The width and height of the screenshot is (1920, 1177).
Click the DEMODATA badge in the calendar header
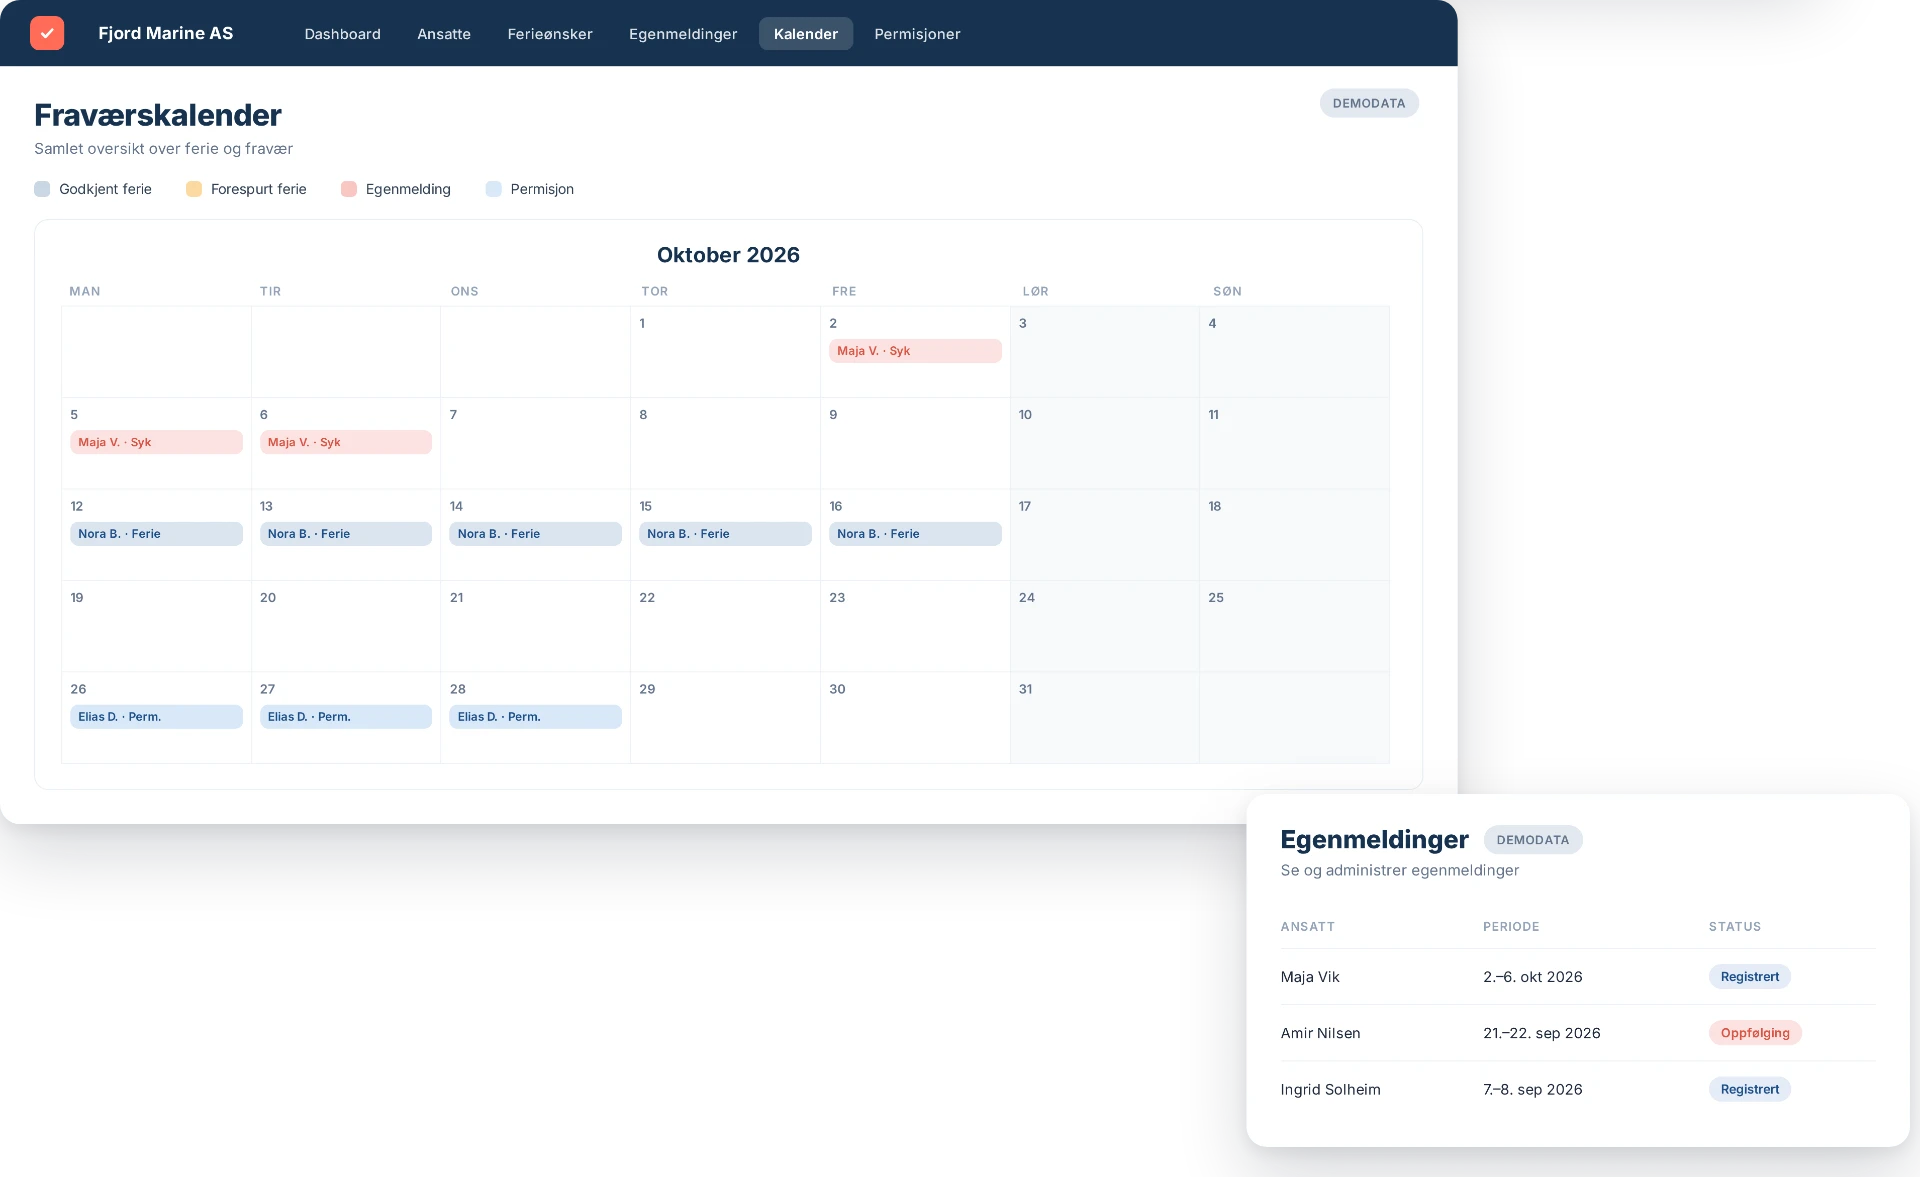coord(1369,103)
